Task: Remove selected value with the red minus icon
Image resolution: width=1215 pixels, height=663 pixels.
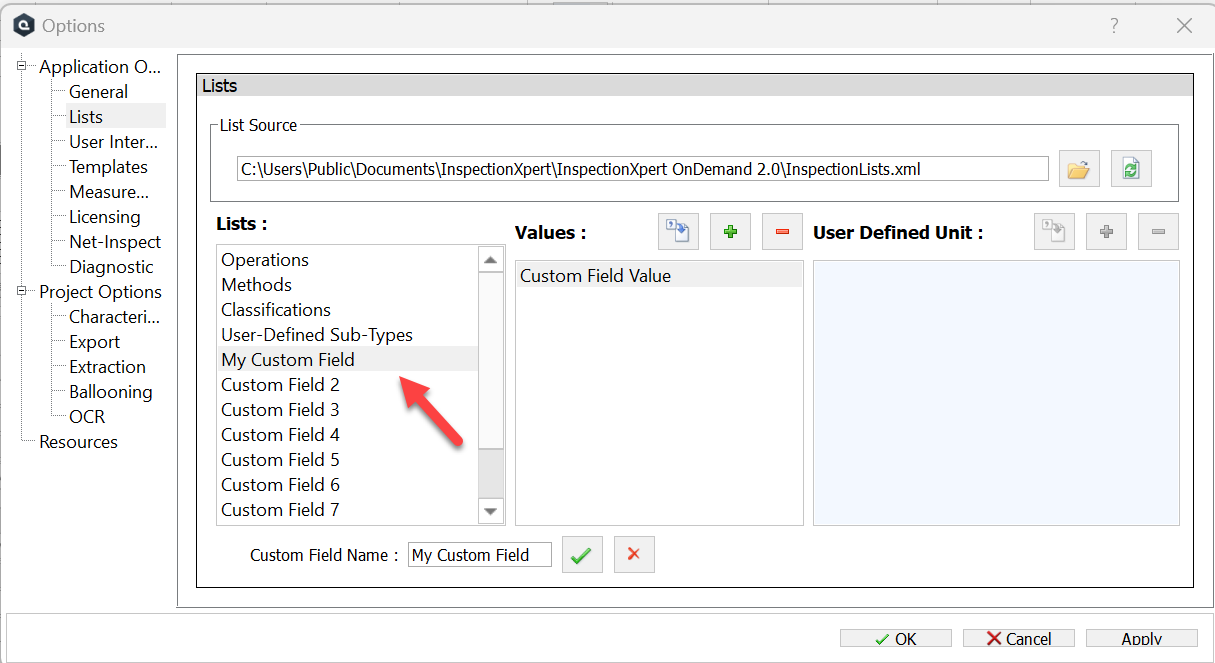Action: coord(782,231)
